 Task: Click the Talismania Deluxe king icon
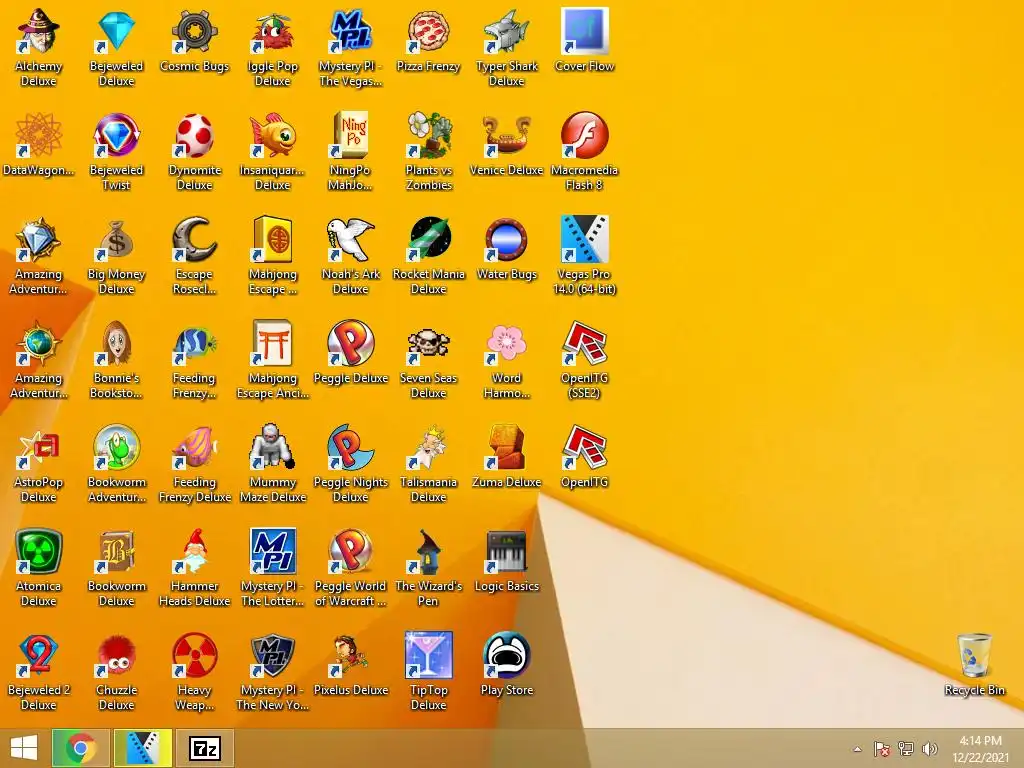pyautogui.click(x=428, y=447)
